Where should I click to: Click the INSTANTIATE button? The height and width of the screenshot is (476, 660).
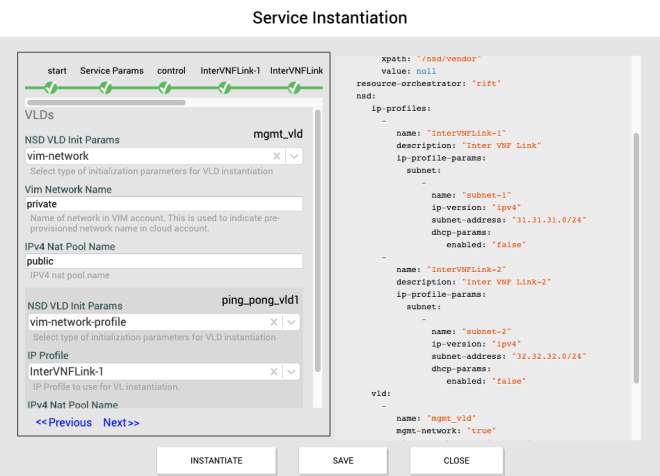pyautogui.click(x=216, y=460)
